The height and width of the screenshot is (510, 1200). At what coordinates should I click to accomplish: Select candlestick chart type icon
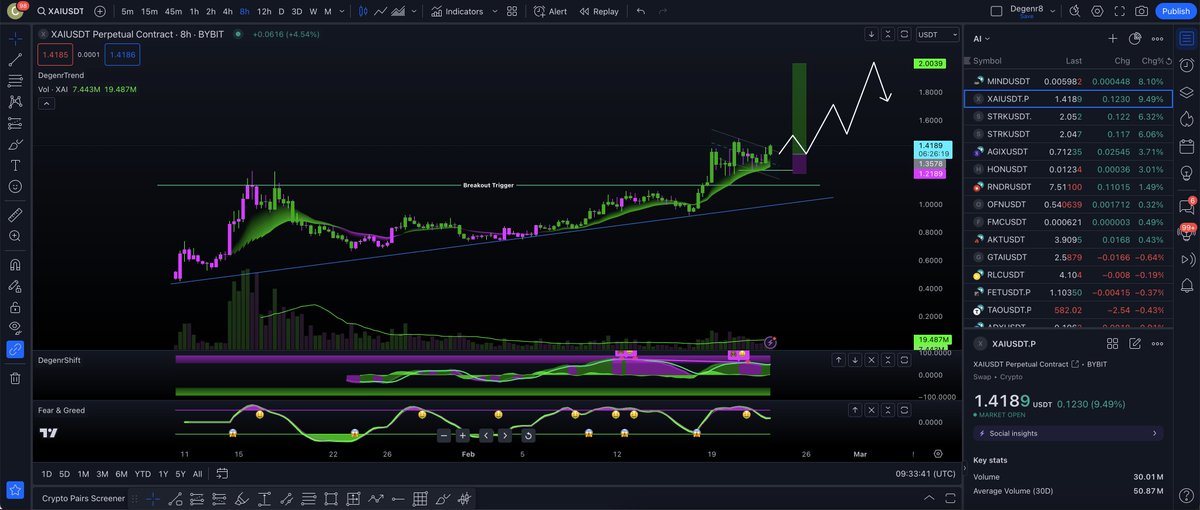click(363, 11)
